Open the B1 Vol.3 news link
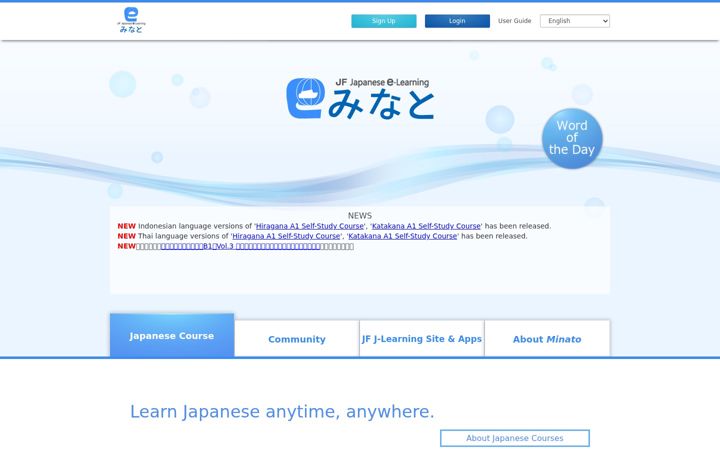The width and height of the screenshot is (720, 450). click(x=241, y=246)
